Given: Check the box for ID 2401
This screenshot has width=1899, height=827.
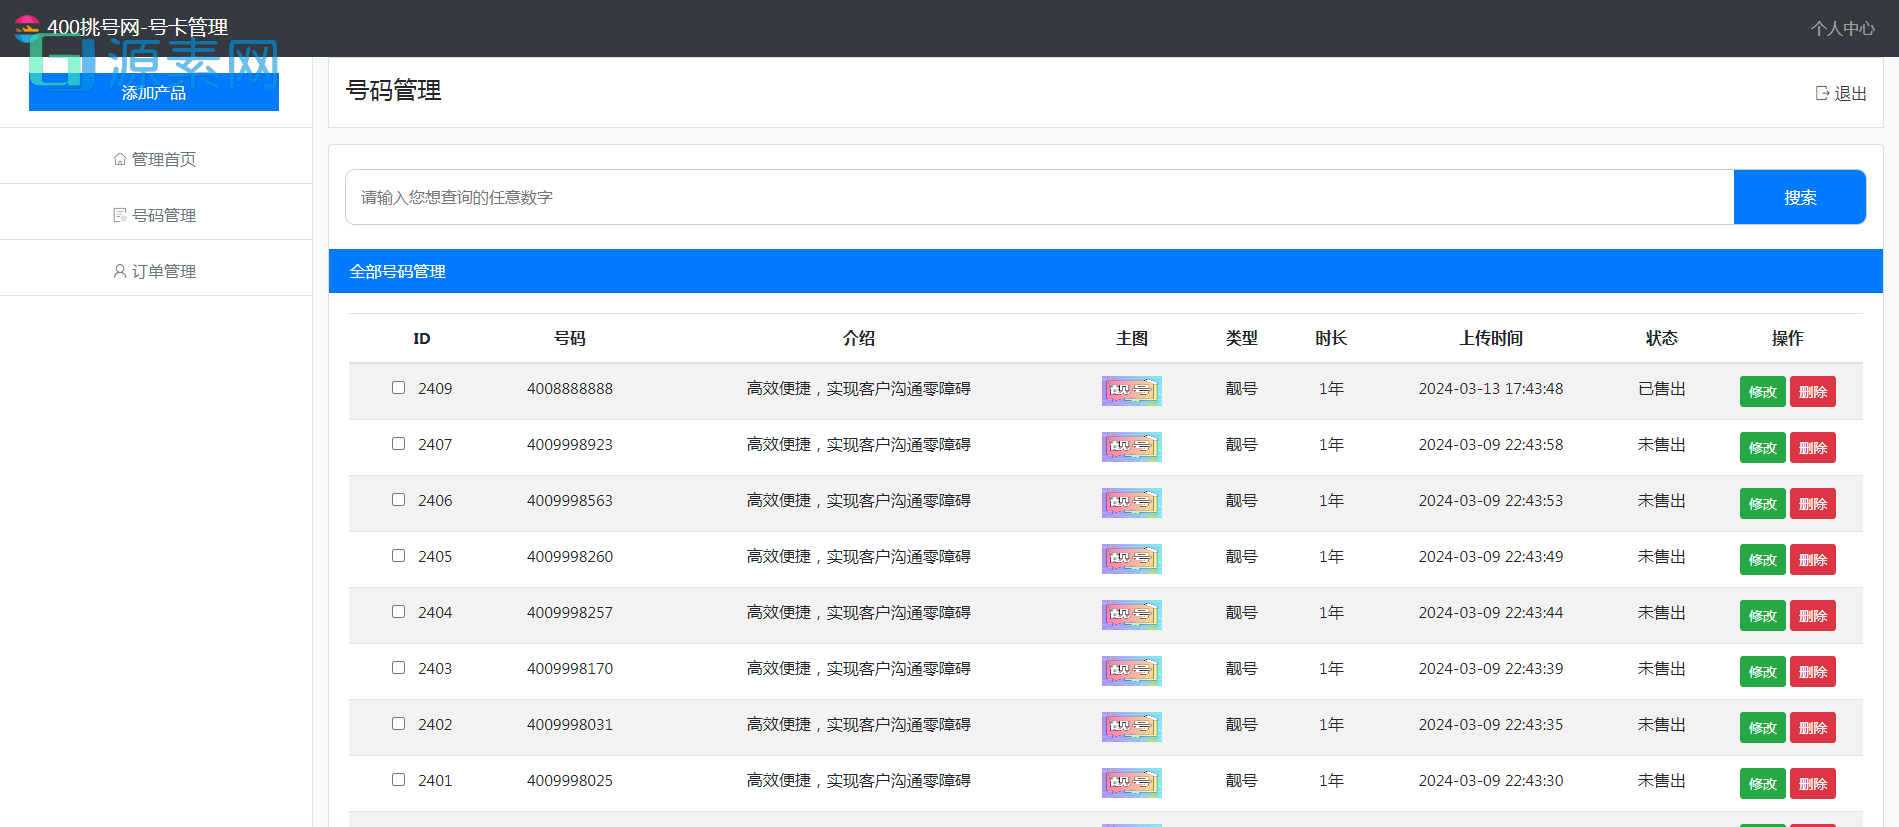Looking at the screenshot, I should click(x=398, y=779).
